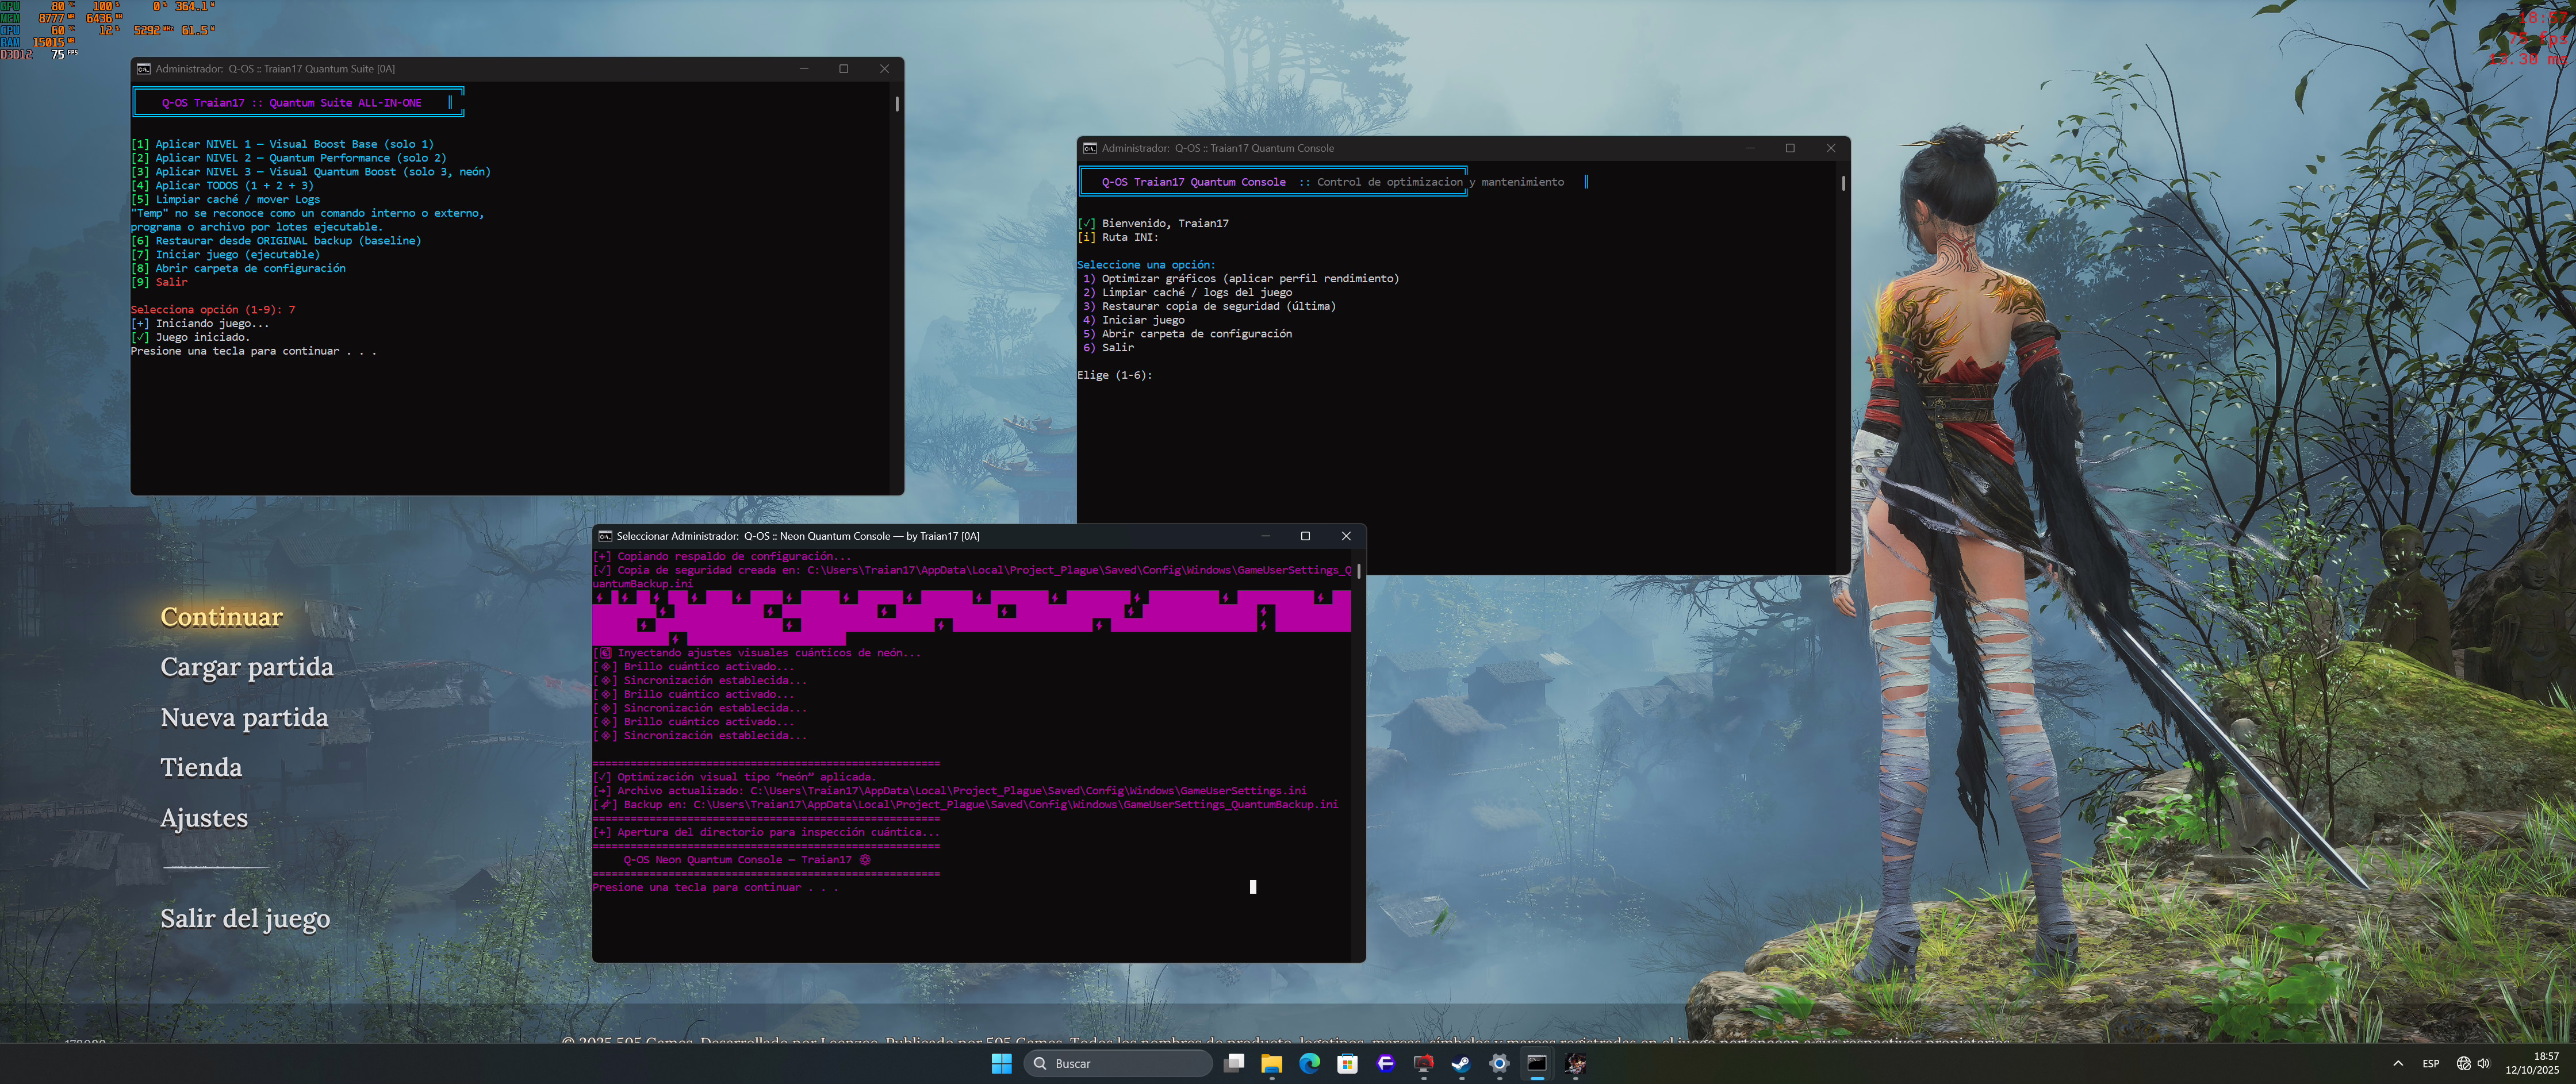Open Settings gear in taskbar
The image size is (2576, 1084).
pos(1499,1063)
